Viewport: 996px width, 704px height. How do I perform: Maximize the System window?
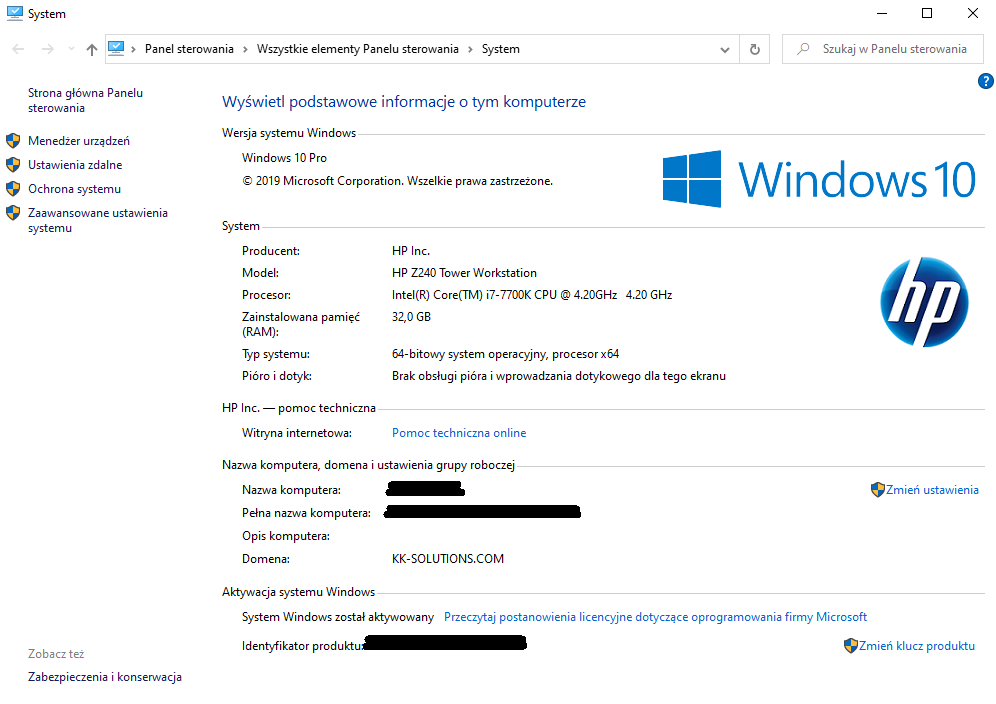(927, 13)
